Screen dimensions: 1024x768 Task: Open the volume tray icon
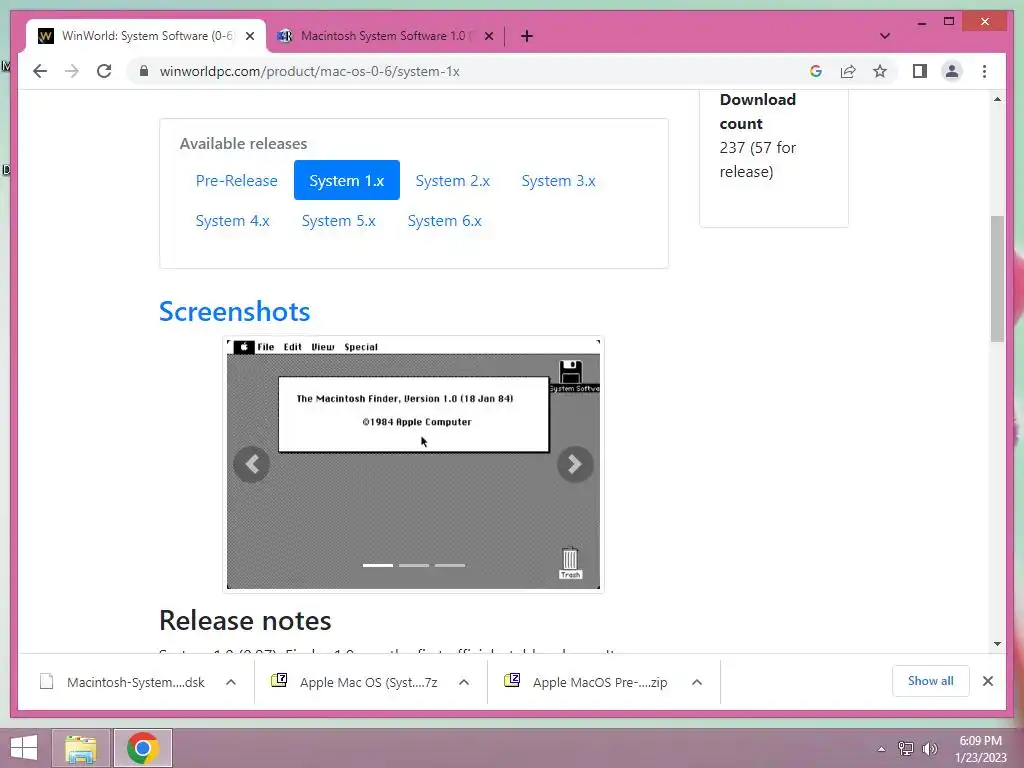[x=929, y=748]
